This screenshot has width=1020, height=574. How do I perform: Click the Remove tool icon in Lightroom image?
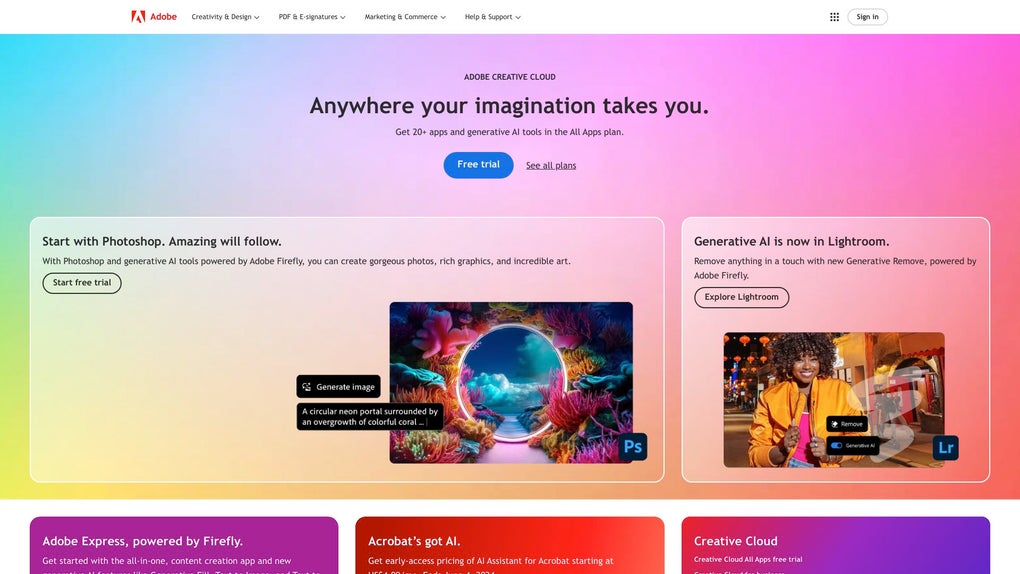pyautogui.click(x=835, y=424)
